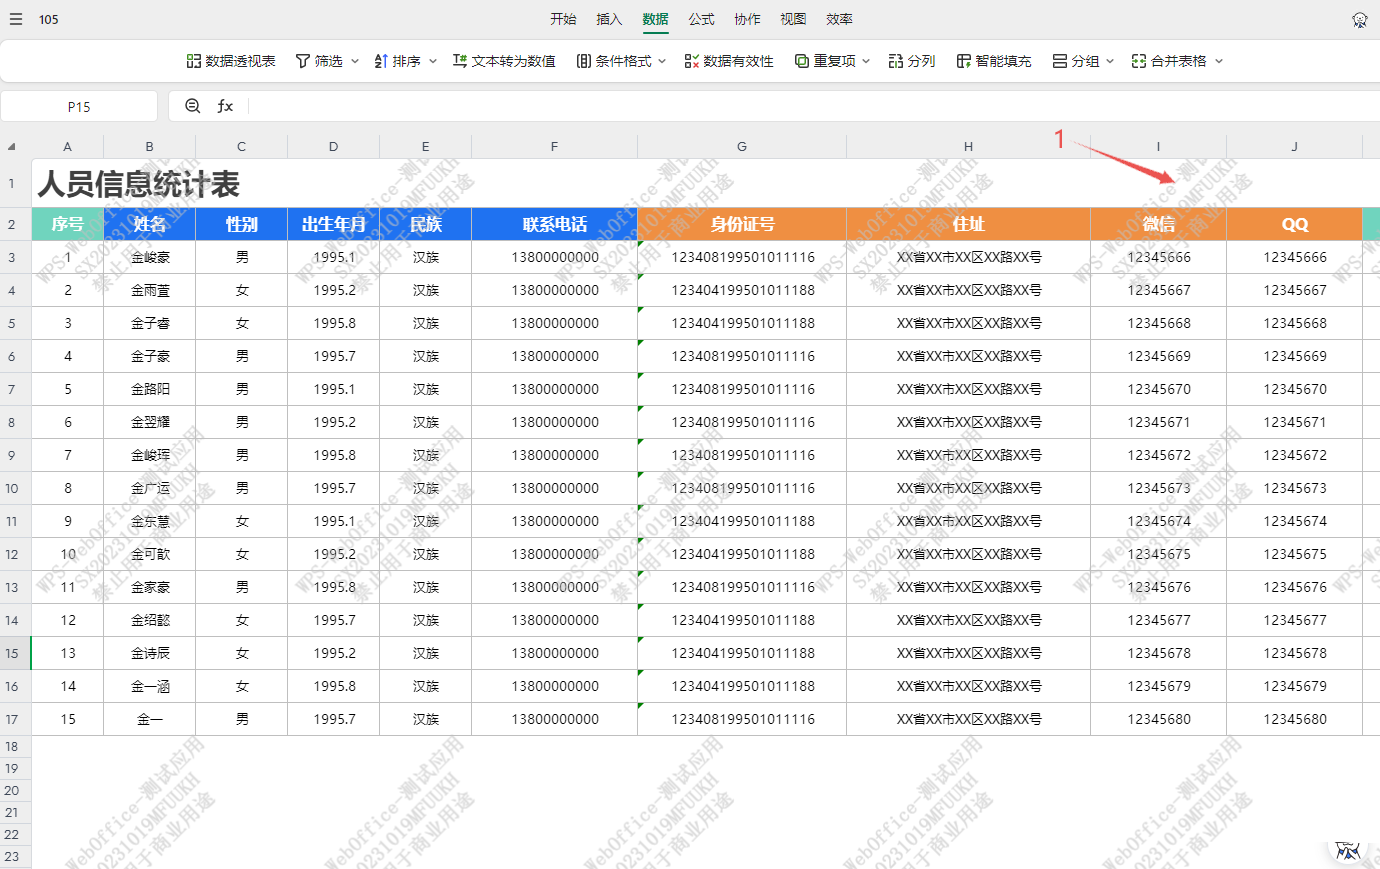This screenshot has width=1380, height=869.
Task: Click inside the formula bar input
Action: tap(815, 106)
